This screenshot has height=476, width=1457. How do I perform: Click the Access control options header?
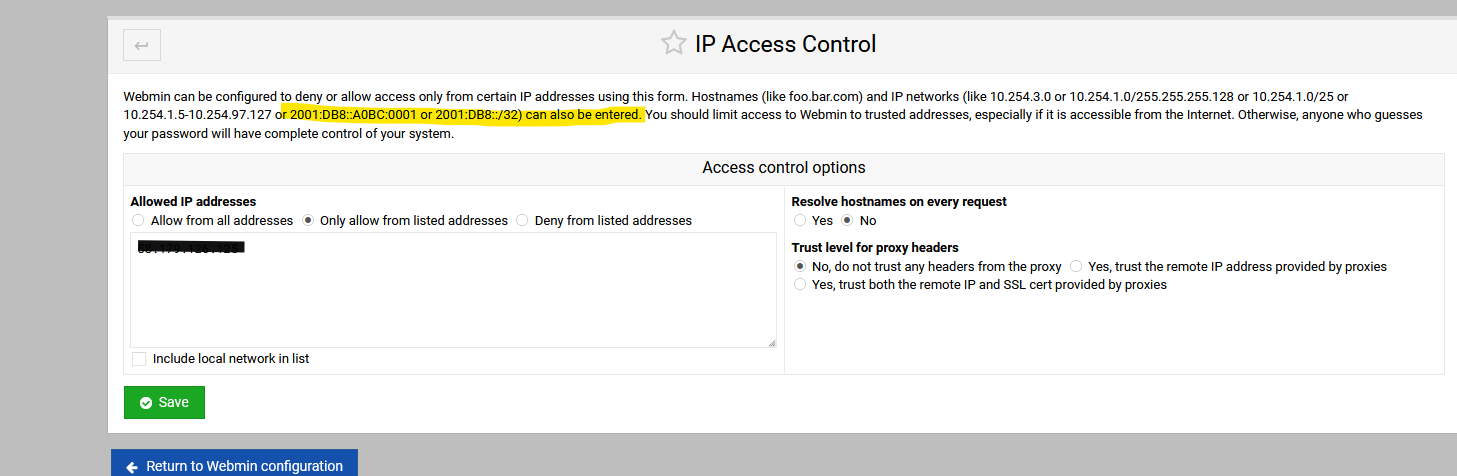tap(784, 167)
